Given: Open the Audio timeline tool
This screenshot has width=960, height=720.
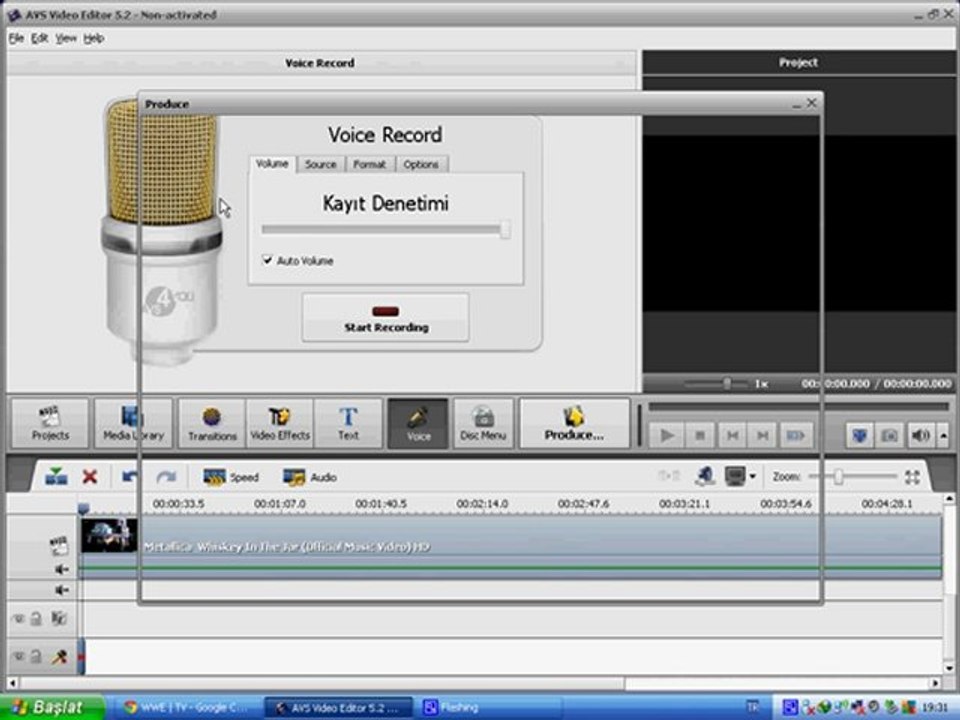Looking at the screenshot, I should tap(310, 477).
